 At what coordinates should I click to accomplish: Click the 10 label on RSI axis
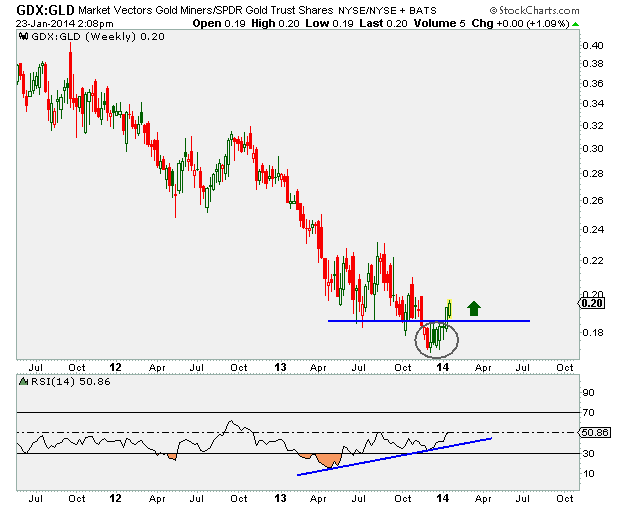pos(588,474)
